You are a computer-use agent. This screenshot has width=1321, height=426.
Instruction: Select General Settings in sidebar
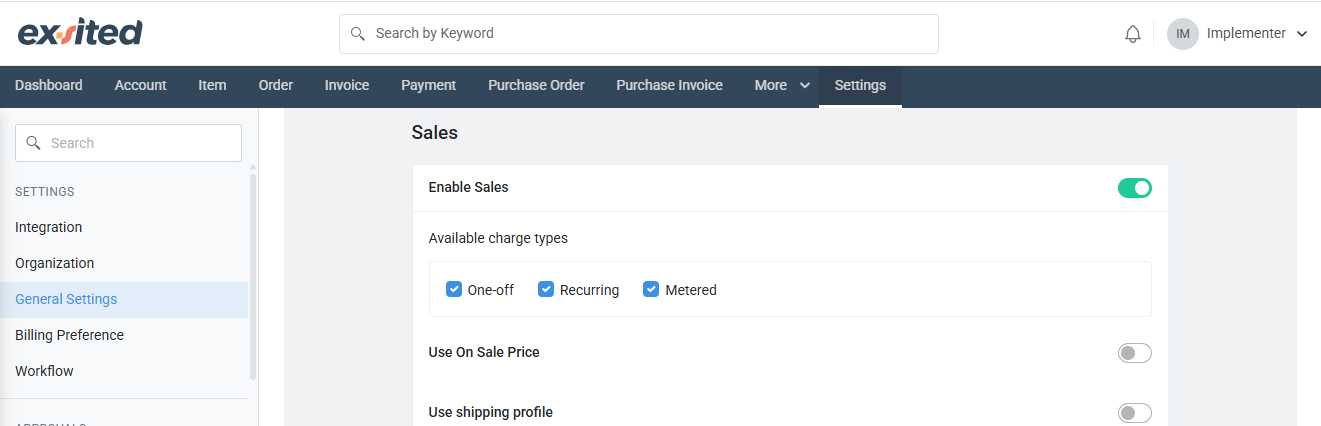[124, 299]
